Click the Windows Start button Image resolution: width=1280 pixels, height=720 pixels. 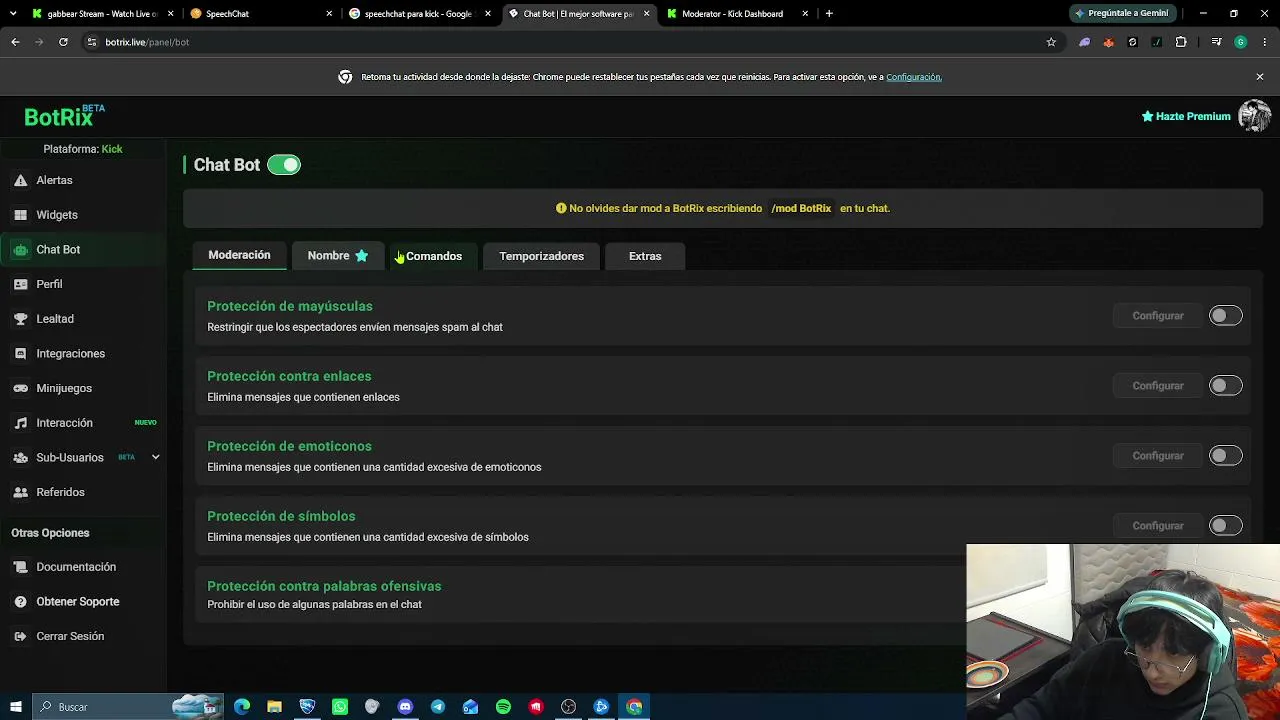(15, 707)
